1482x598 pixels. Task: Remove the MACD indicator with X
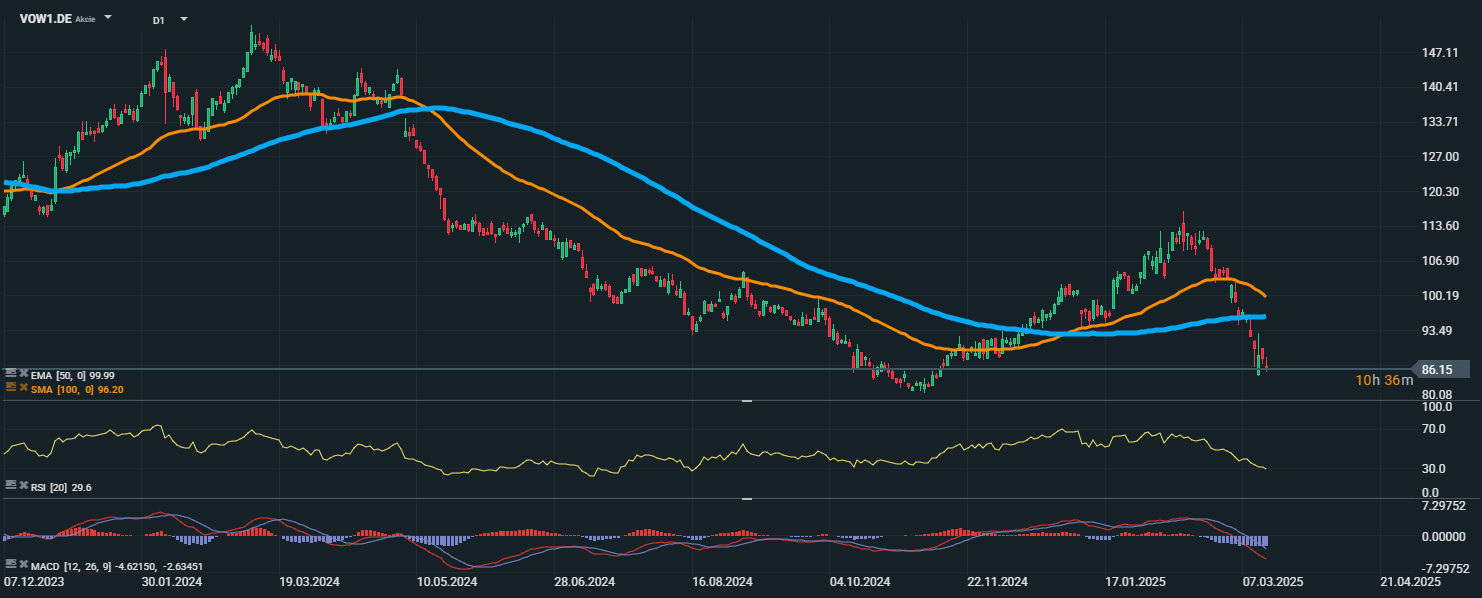pyautogui.click(x=23, y=564)
